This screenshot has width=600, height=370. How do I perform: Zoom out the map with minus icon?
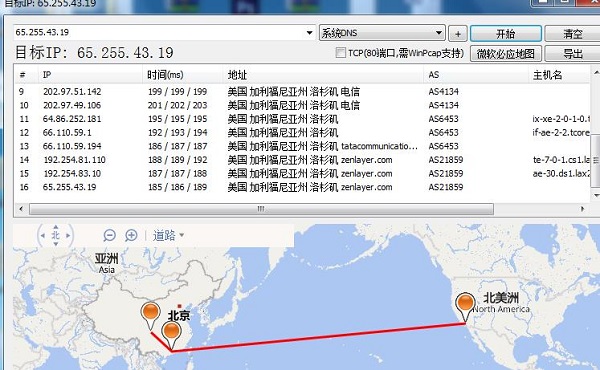tap(109, 235)
